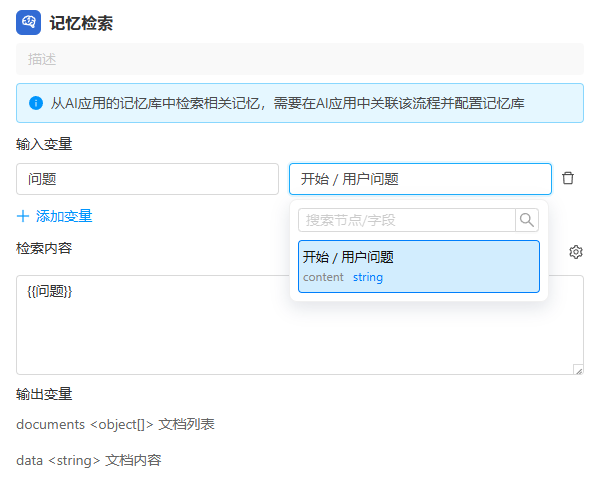Click the info icon in the blue notice
This screenshot has height=495, width=600.
[36, 103]
